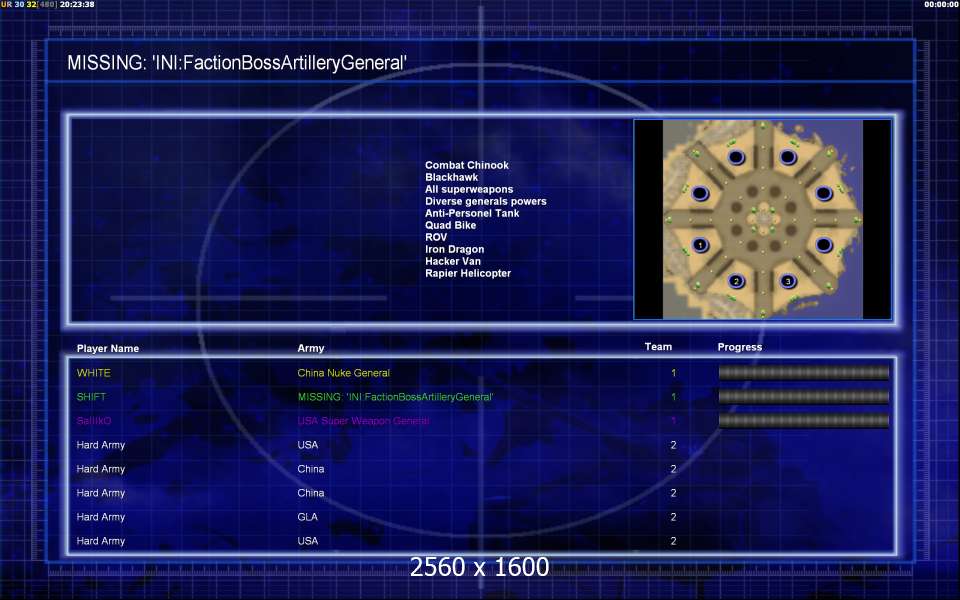This screenshot has height=600, width=960.
Task: Click Hacker Van in feature list
Action: 453,261
